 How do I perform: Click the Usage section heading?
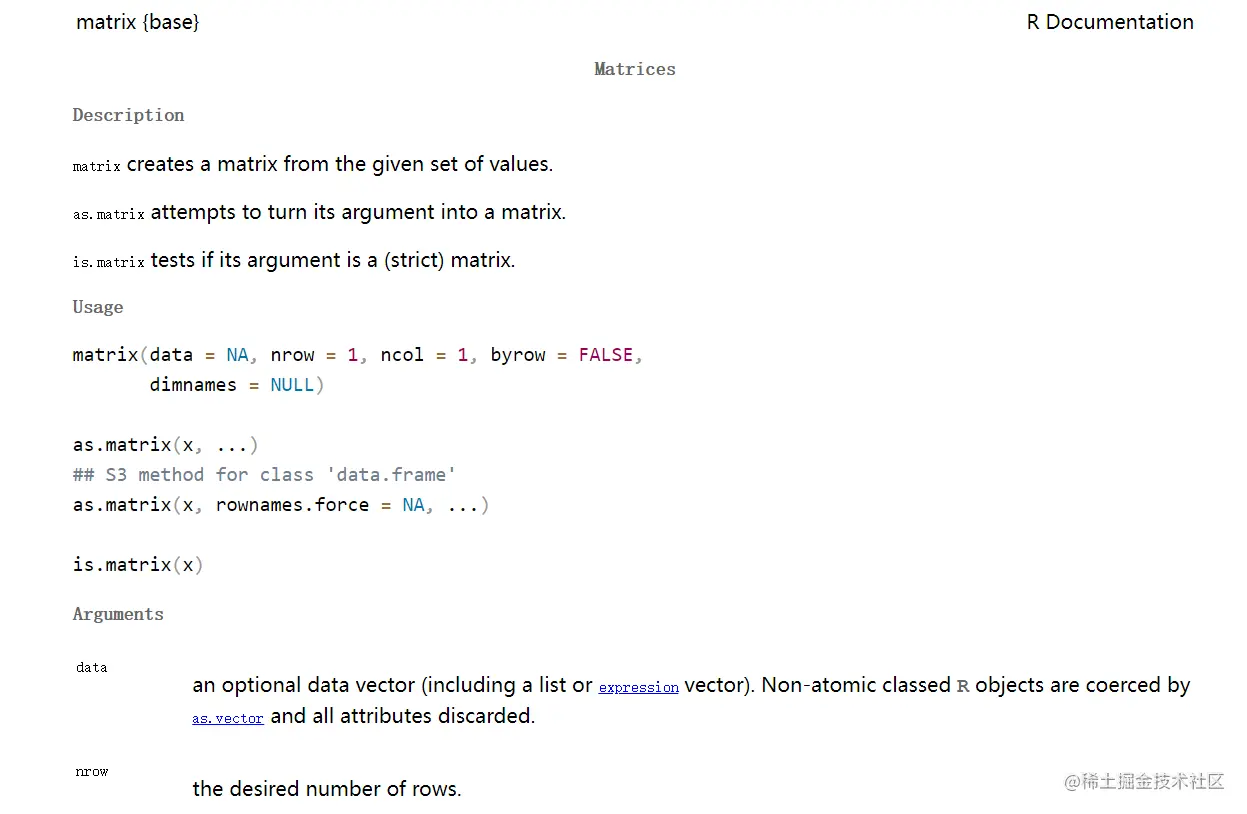[x=98, y=307]
